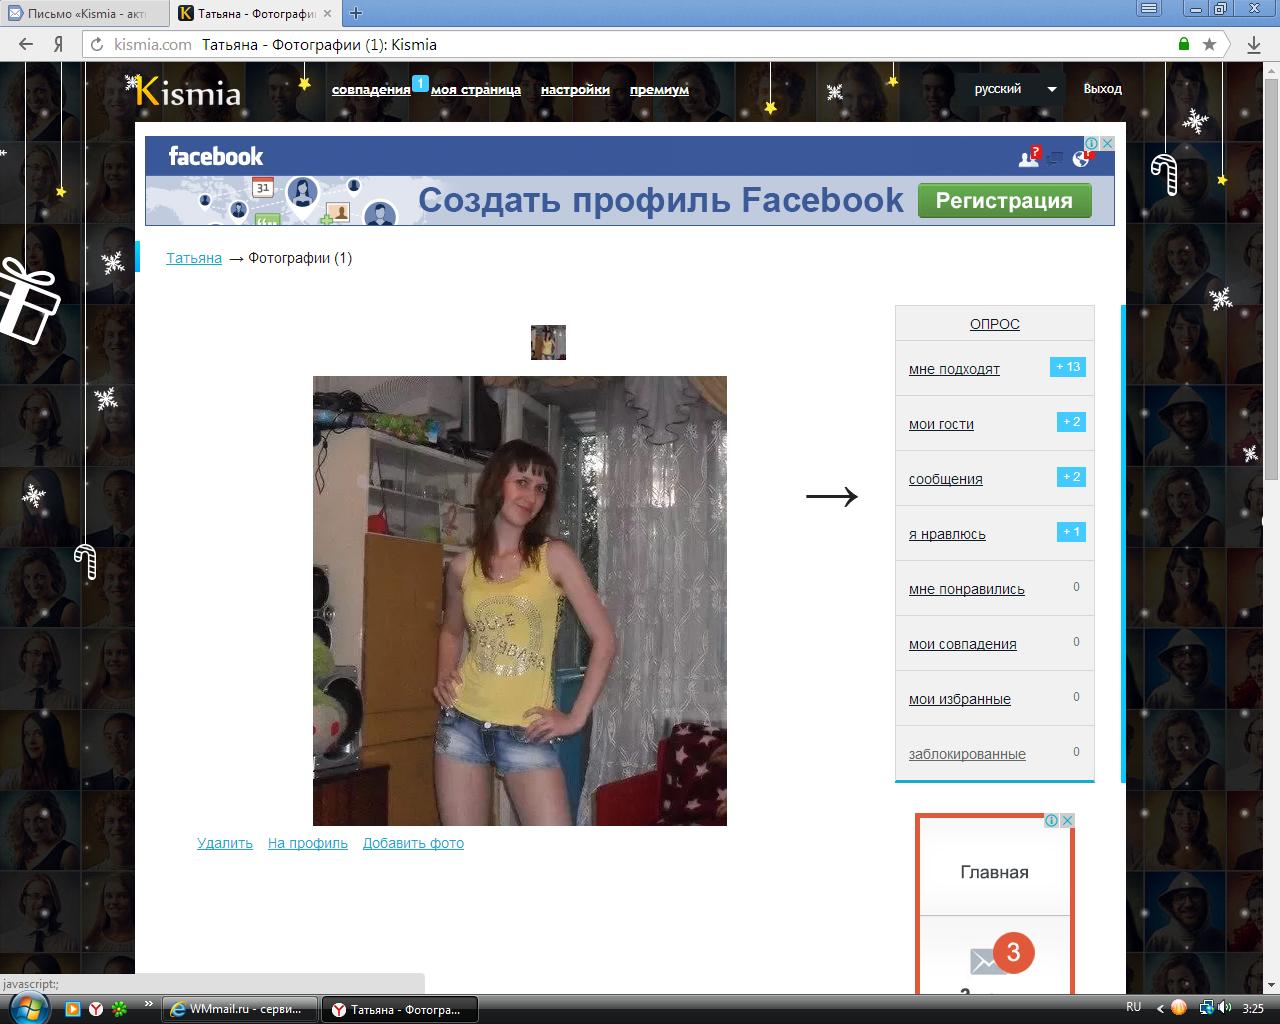Open сообщения in sidebar
Image resolution: width=1280 pixels, height=1024 pixels.
click(x=946, y=479)
